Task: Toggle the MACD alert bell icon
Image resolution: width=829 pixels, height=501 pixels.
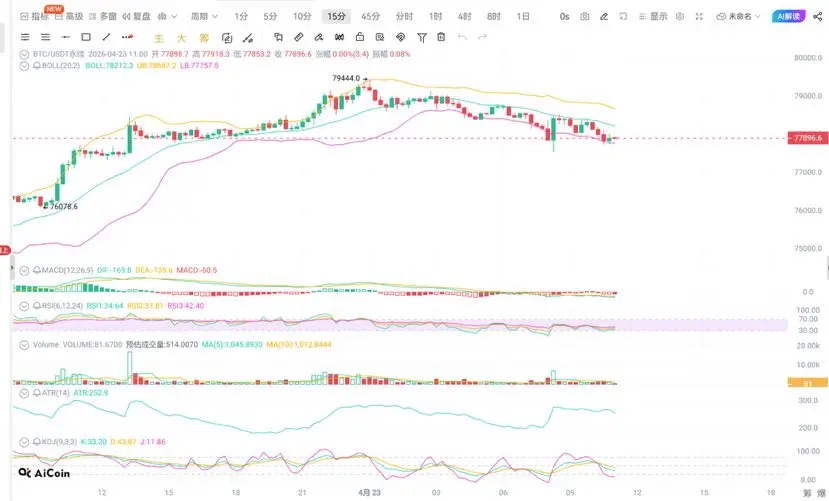Action: point(37,270)
